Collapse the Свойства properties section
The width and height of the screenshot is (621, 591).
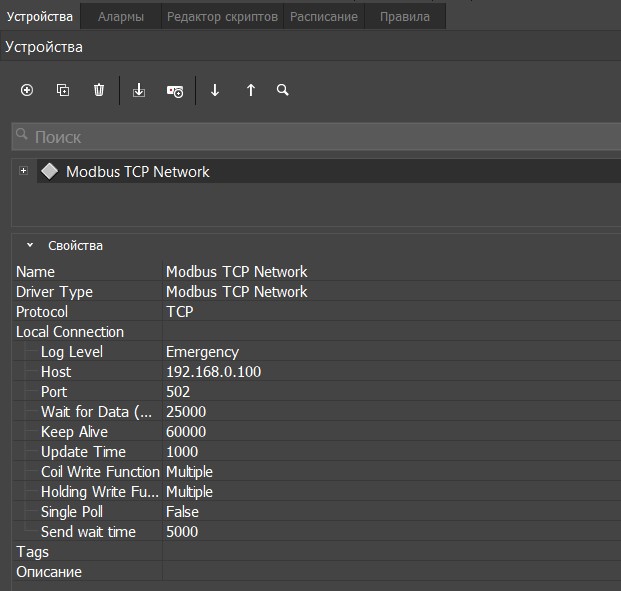click(30, 245)
